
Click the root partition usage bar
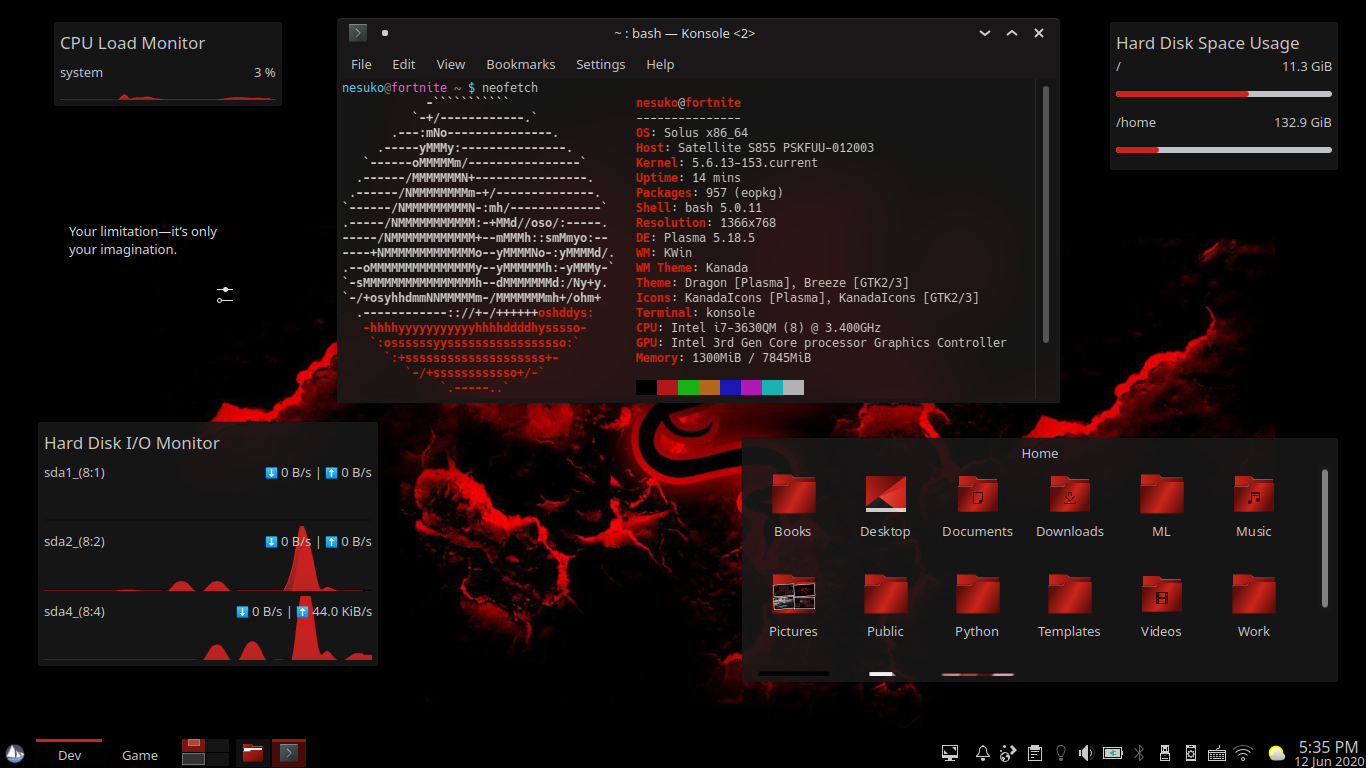[x=1223, y=94]
